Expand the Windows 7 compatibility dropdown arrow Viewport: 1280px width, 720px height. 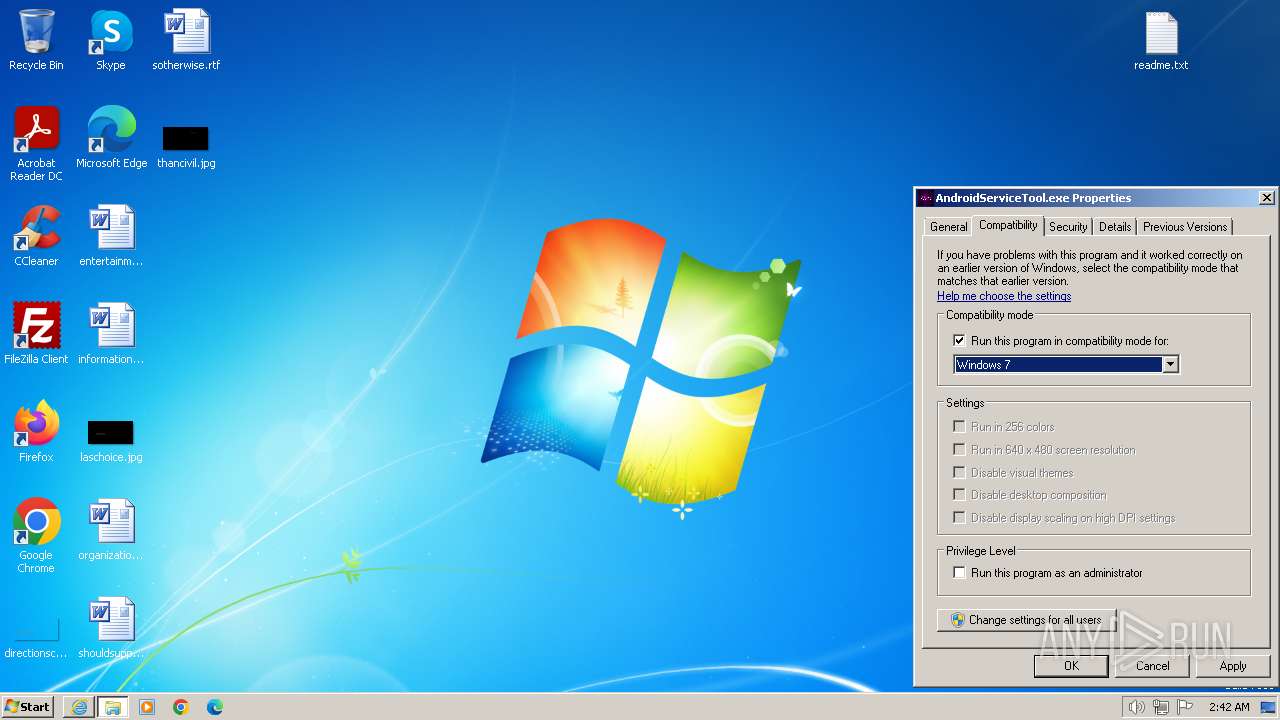(1170, 365)
